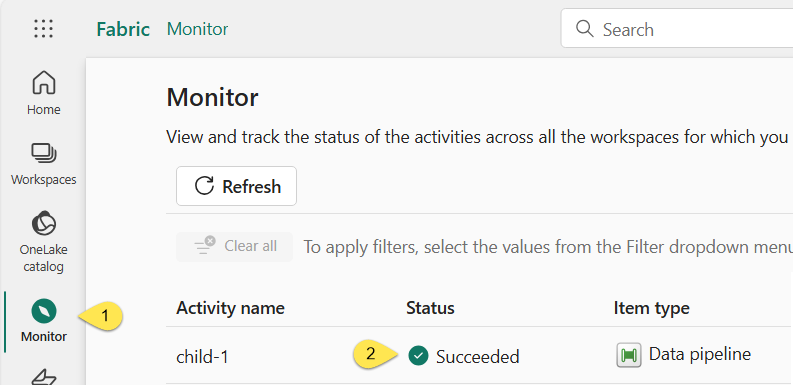Focus the Search input field

[677, 28]
